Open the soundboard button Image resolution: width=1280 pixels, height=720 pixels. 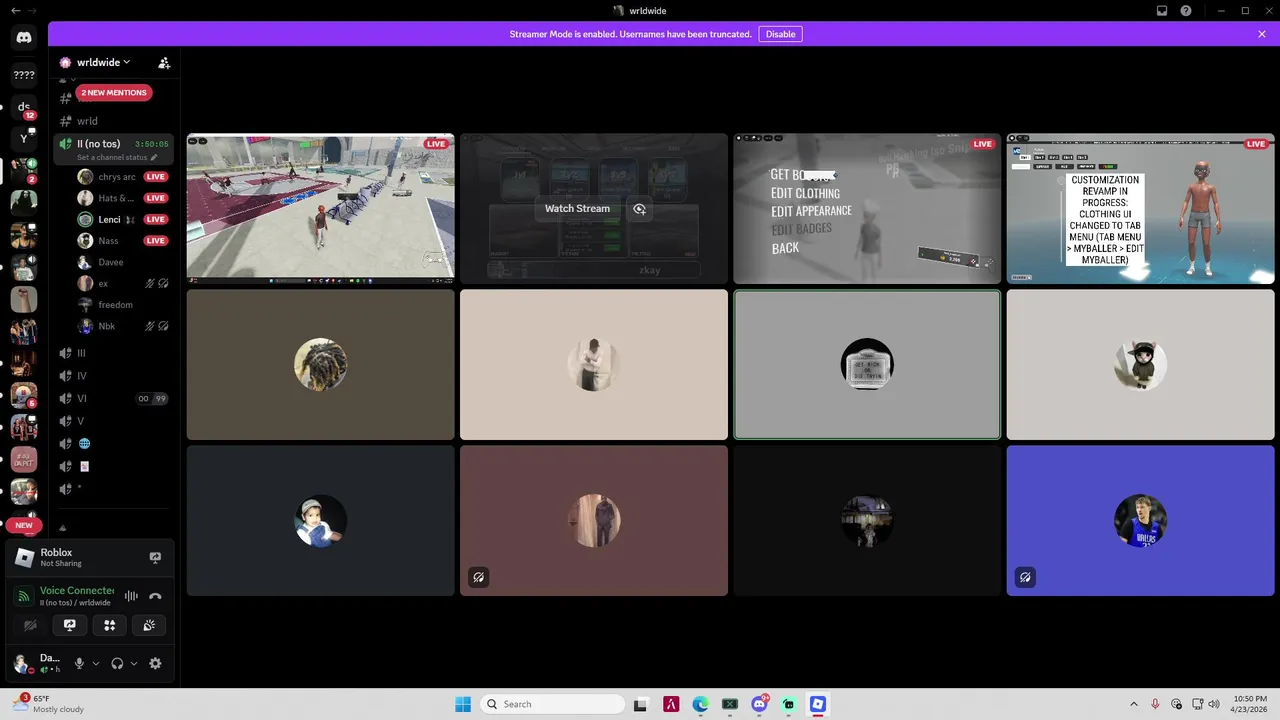point(149,625)
